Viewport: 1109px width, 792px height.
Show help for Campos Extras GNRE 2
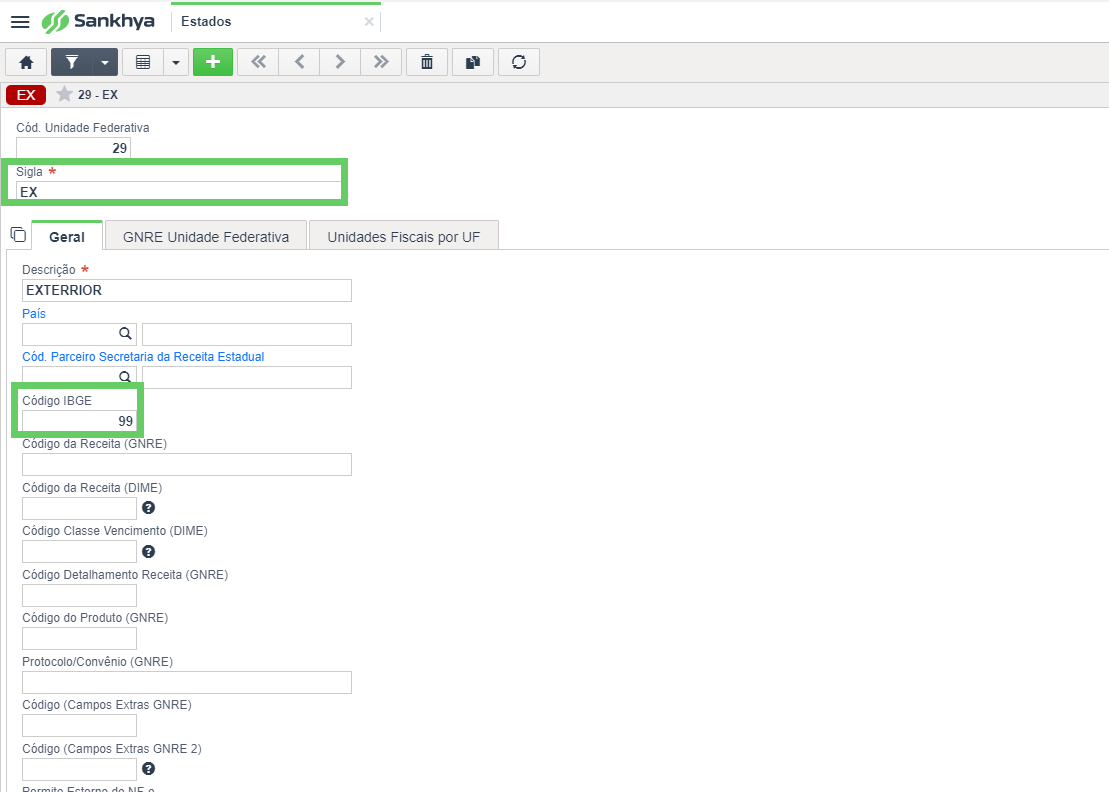[x=149, y=769]
